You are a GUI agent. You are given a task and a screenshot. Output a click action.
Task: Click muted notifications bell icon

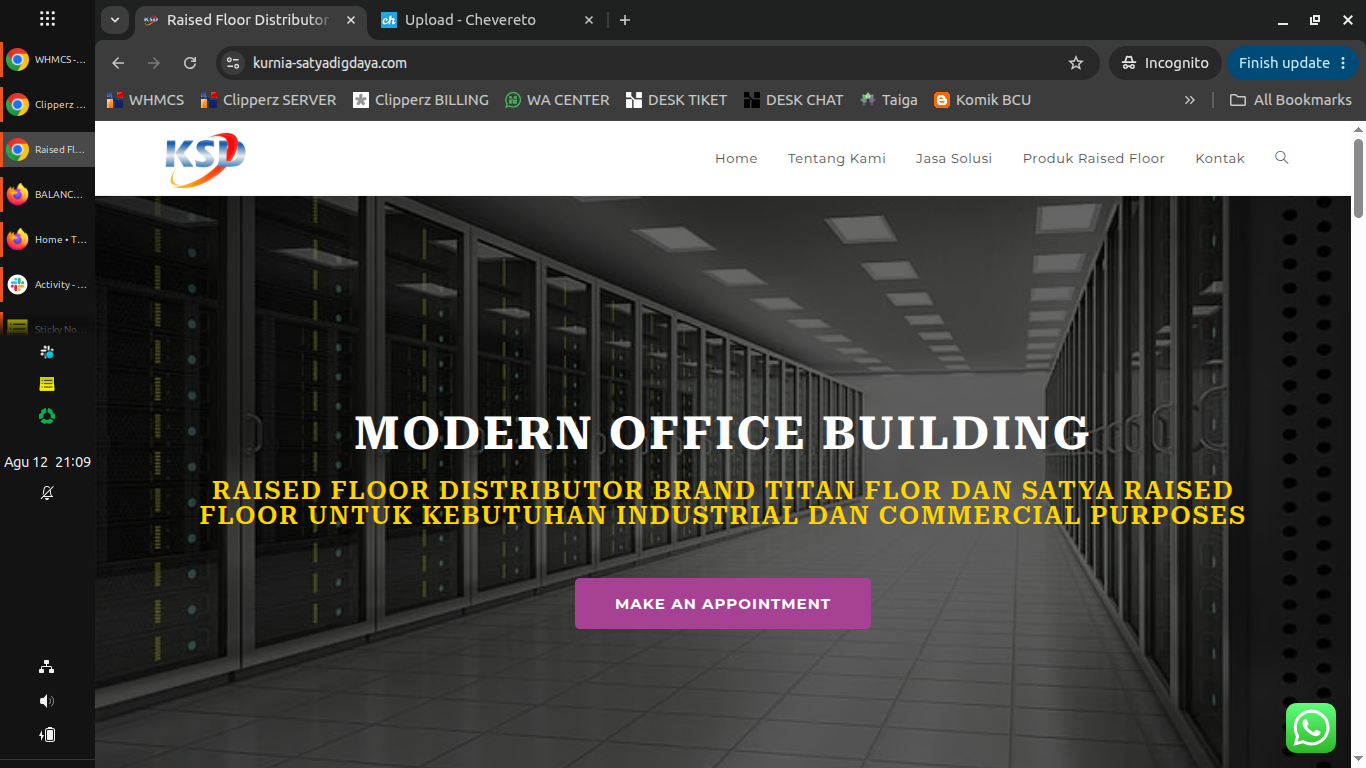click(x=47, y=493)
